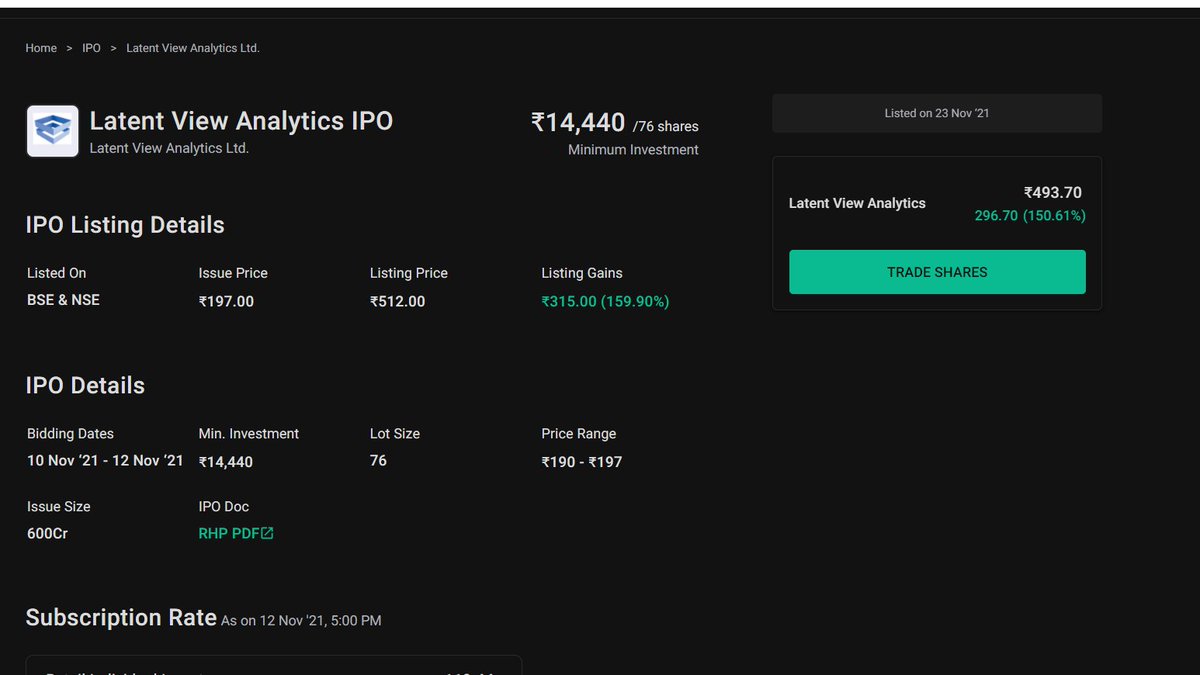This screenshot has height=675, width=1200.
Task: Click the Lot Size label
Action: coord(395,434)
